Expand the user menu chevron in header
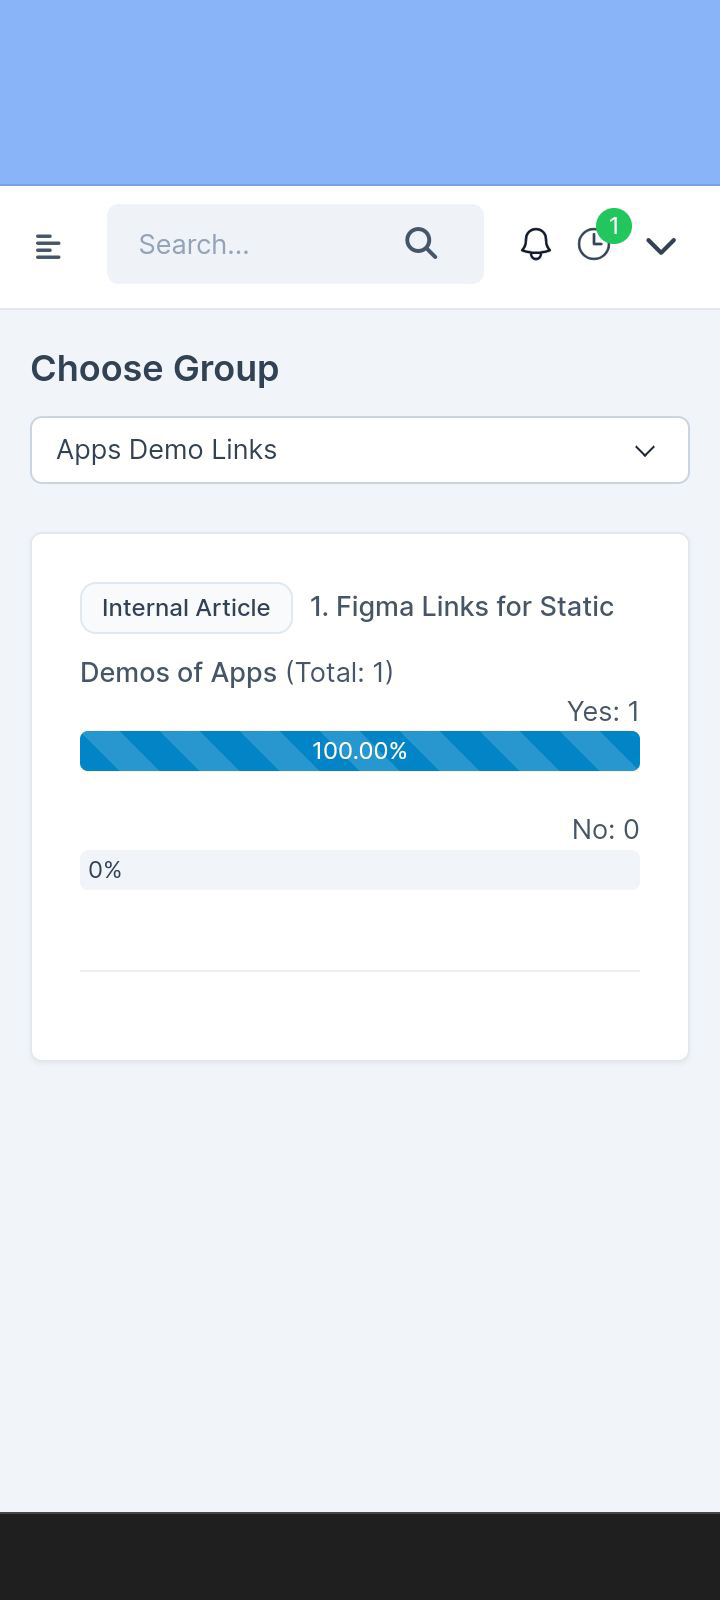The image size is (720, 1600). [x=661, y=245]
